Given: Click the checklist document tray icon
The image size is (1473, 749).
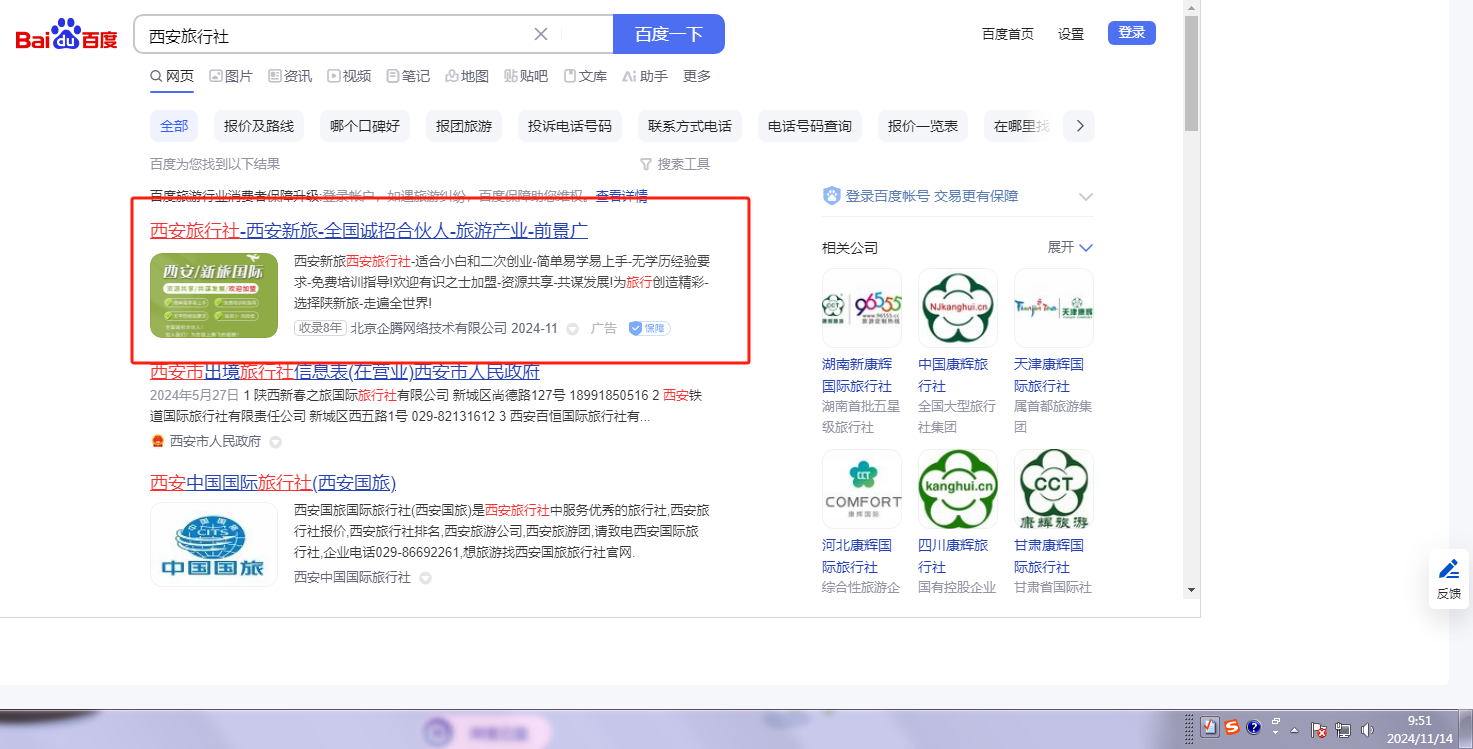Looking at the screenshot, I should click(x=1209, y=727).
